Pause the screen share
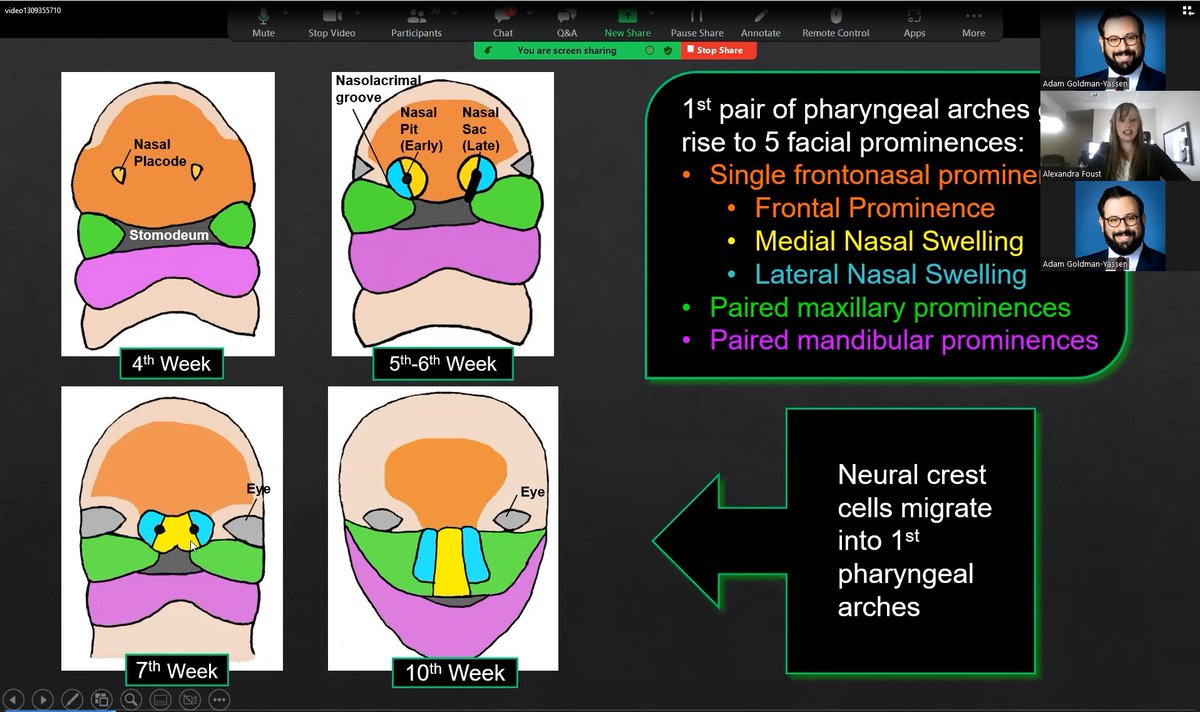This screenshot has width=1200, height=712. [697, 20]
